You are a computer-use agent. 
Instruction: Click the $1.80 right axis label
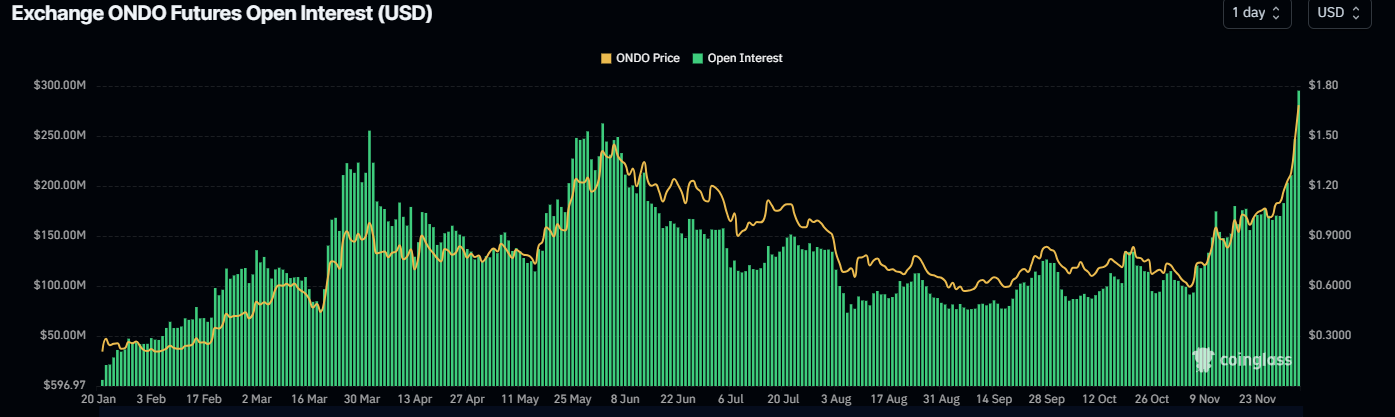point(1322,86)
